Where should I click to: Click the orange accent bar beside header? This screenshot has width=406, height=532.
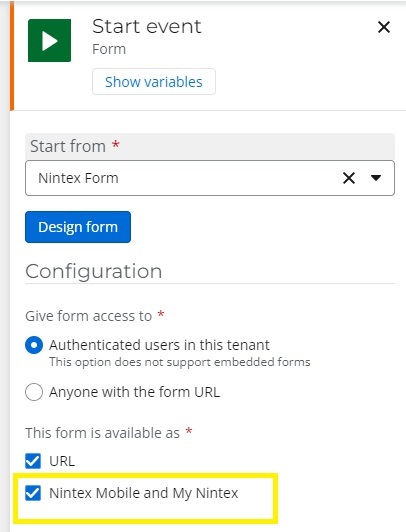click(x=12, y=56)
